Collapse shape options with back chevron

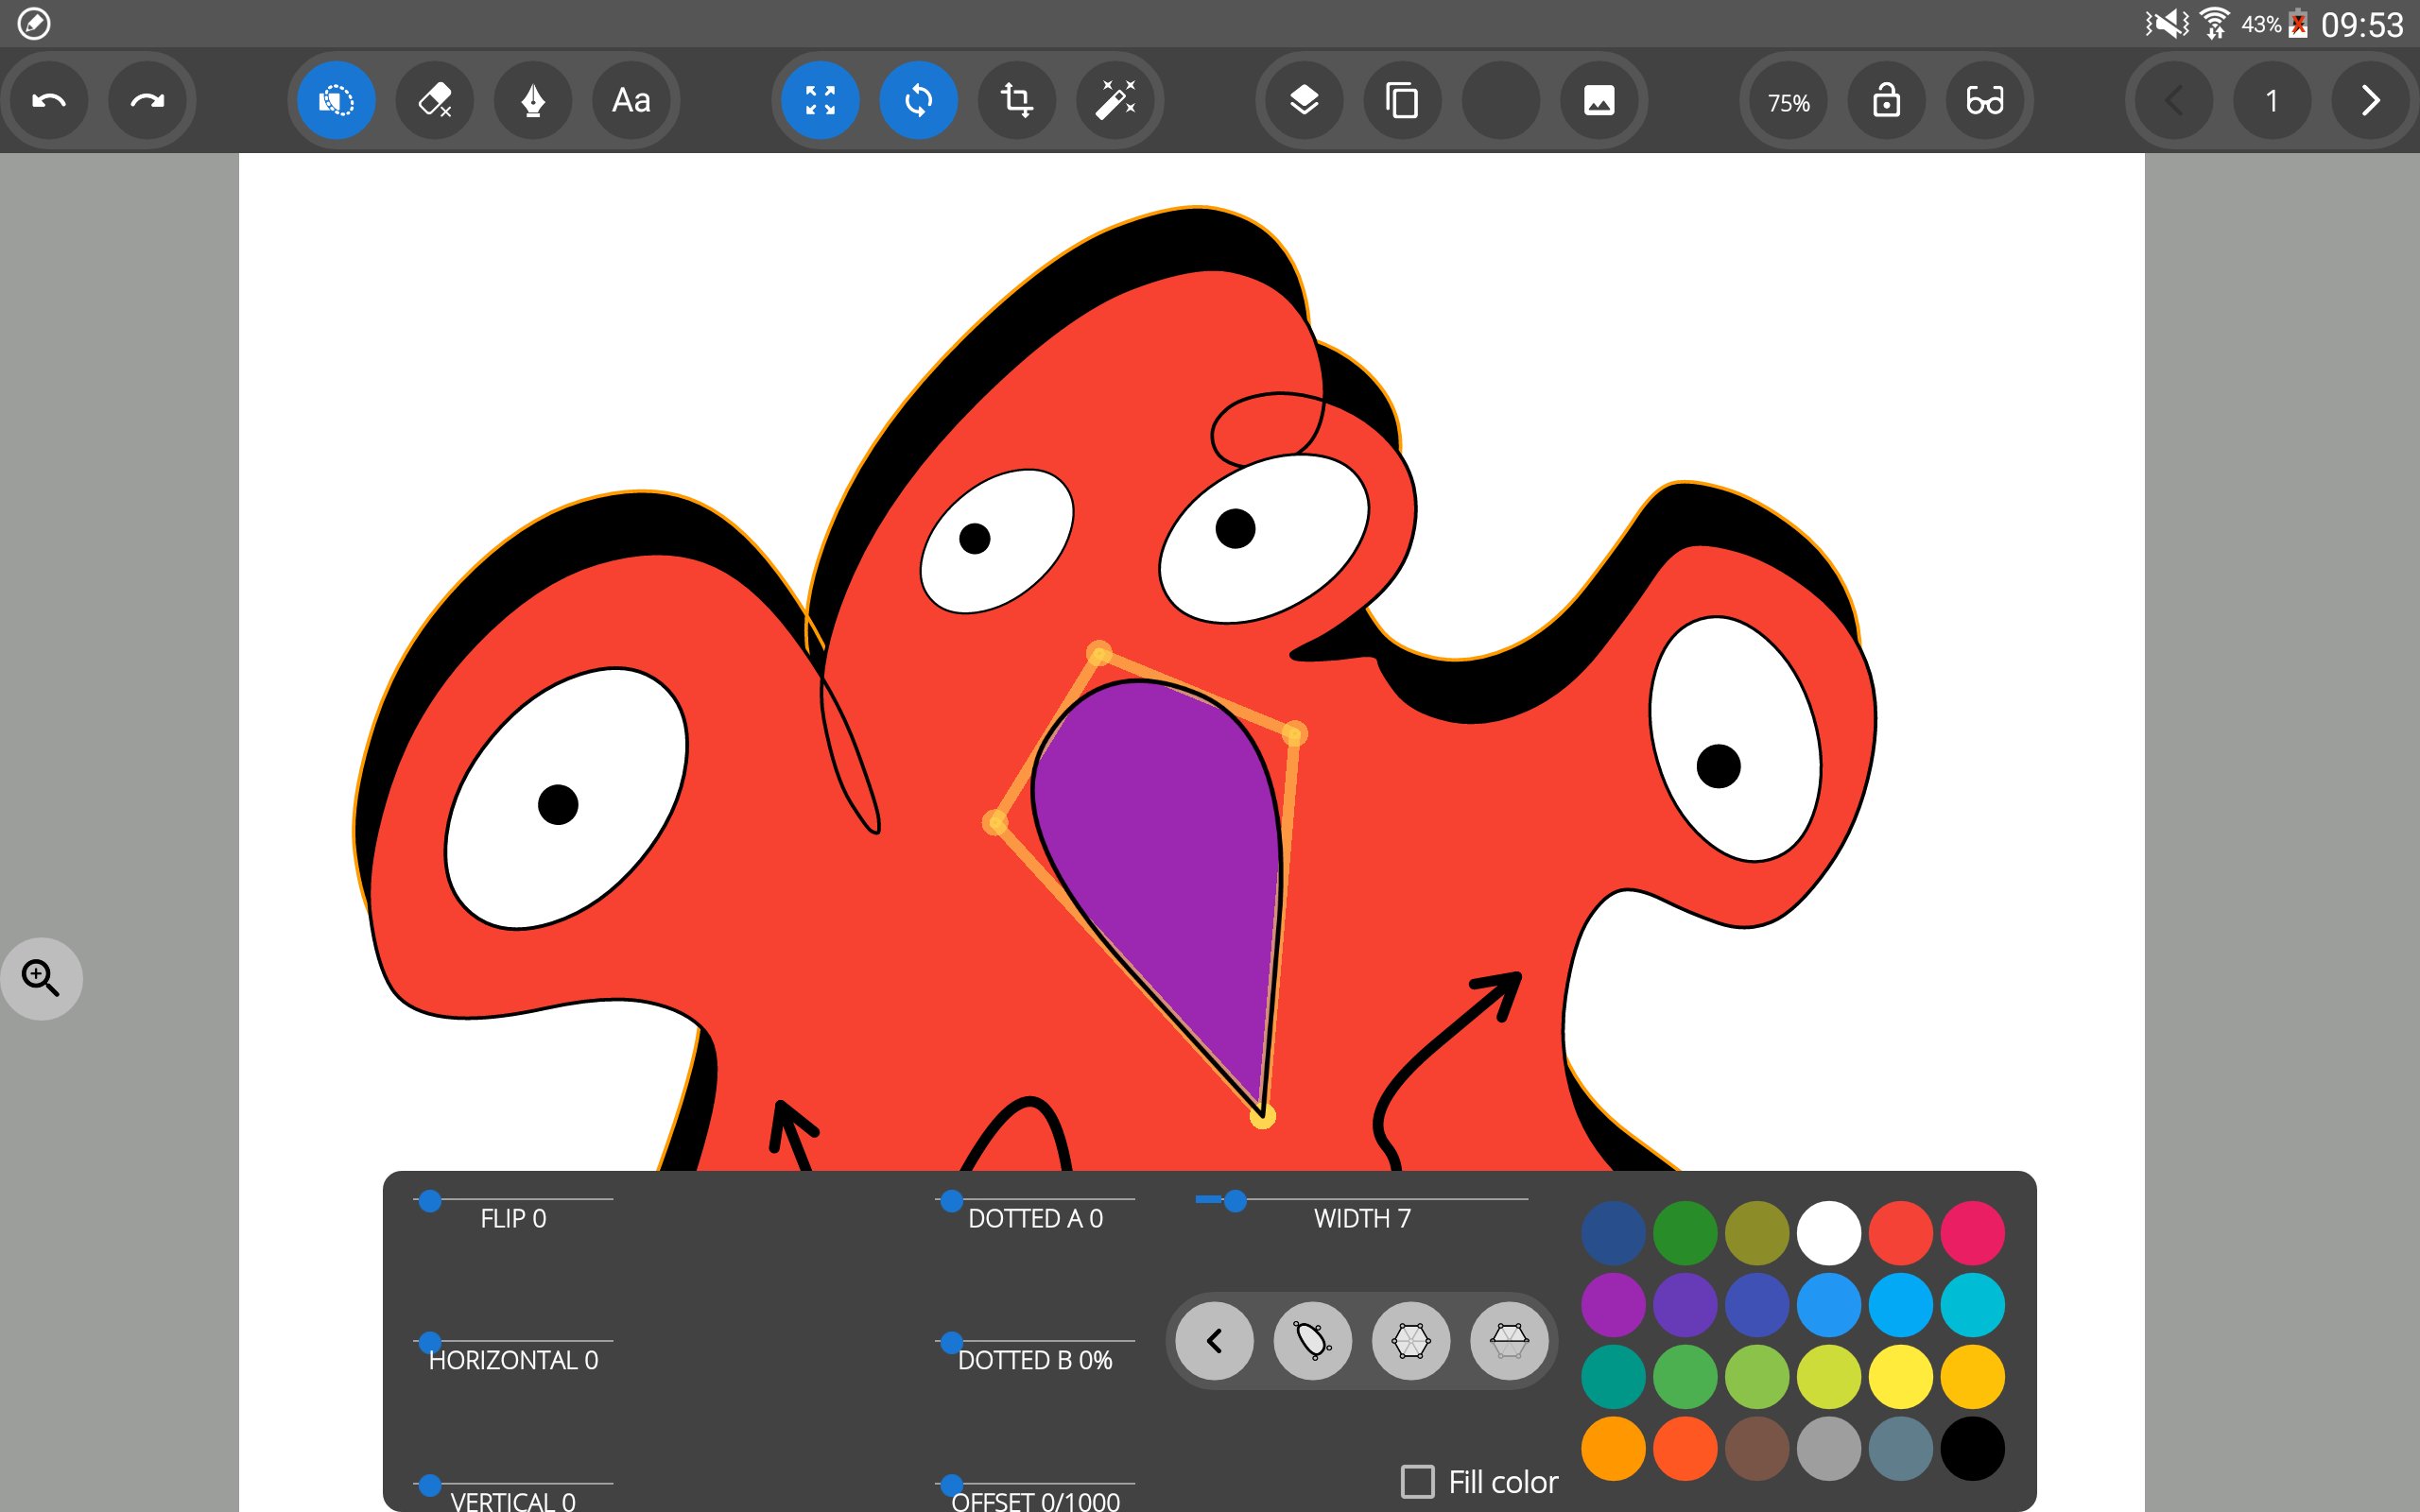[1214, 1341]
